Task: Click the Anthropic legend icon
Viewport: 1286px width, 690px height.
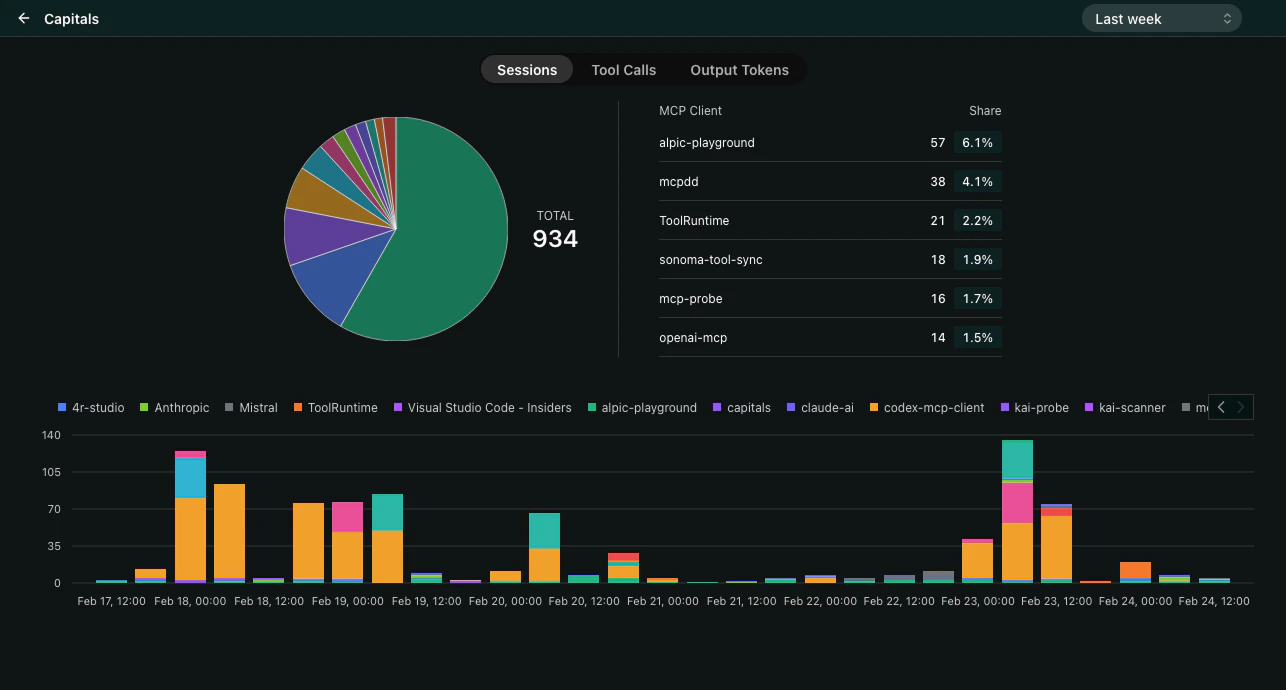Action: click(x=142, y=407)
